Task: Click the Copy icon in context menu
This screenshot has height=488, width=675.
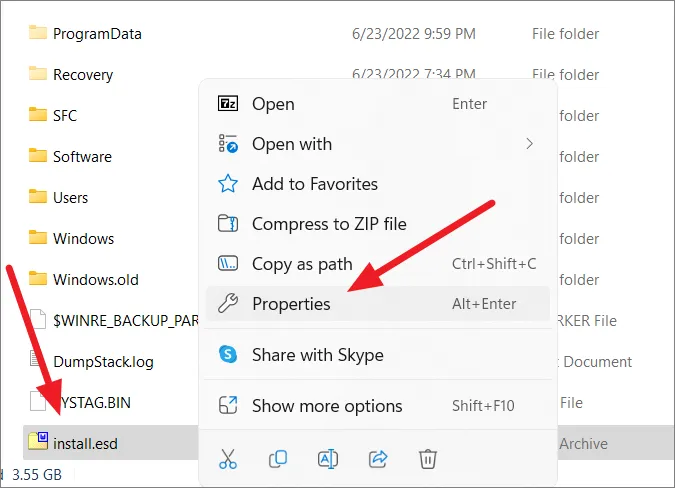Action: pos(278,459)
